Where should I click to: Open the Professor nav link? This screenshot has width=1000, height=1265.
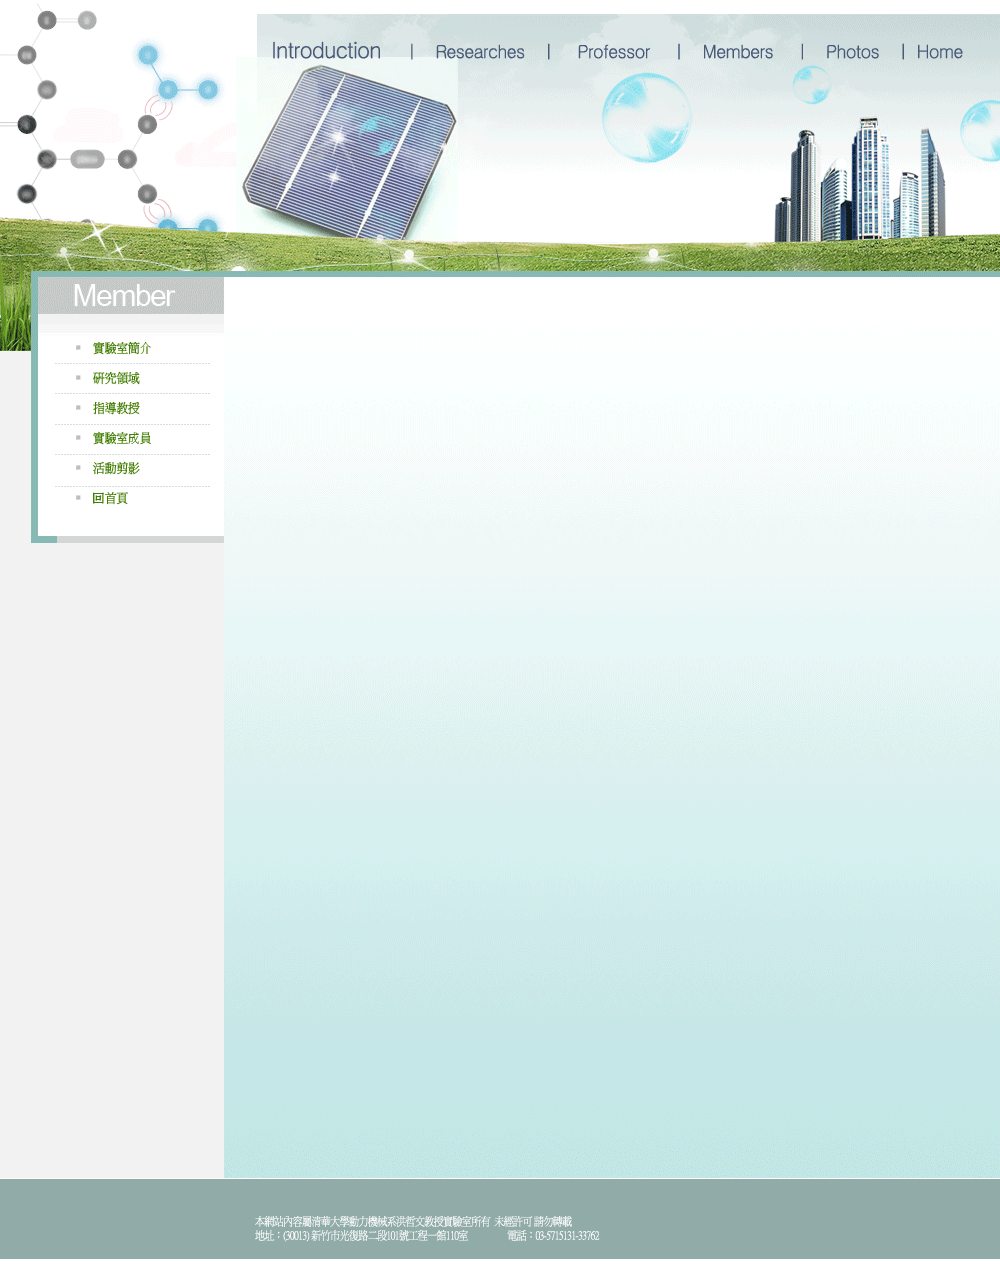(613, 52)
